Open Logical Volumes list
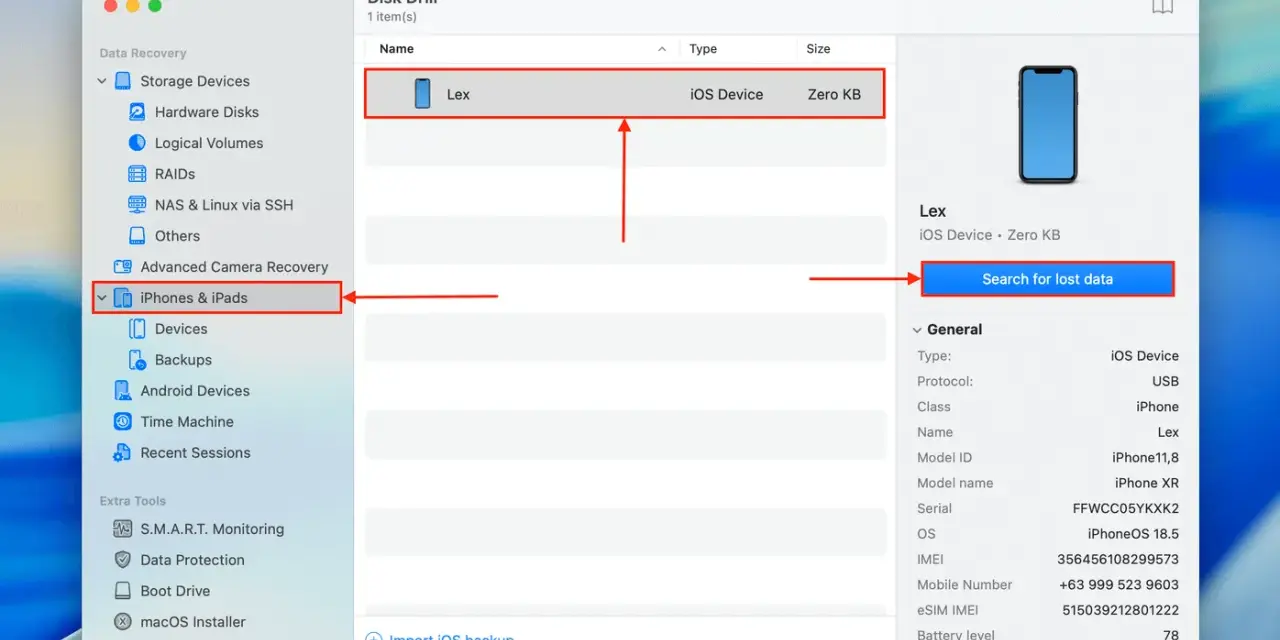1280x640 pixels. [x=209, y=143]
